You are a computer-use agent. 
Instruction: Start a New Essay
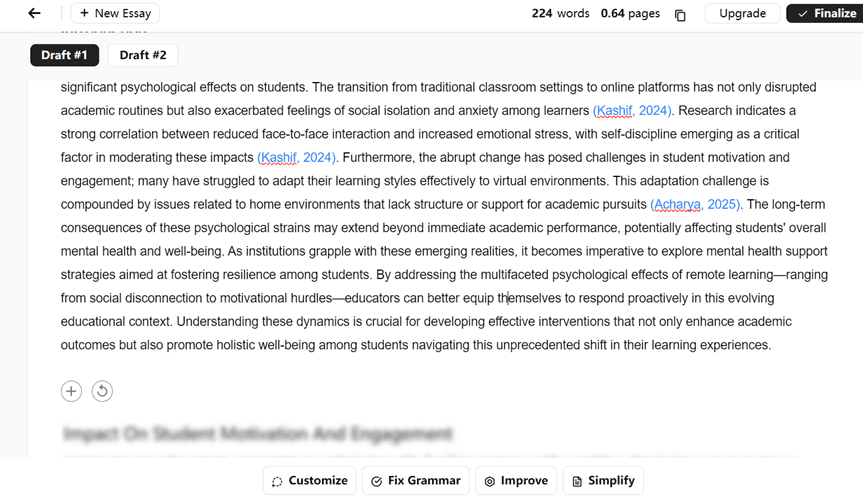[116, 13]
